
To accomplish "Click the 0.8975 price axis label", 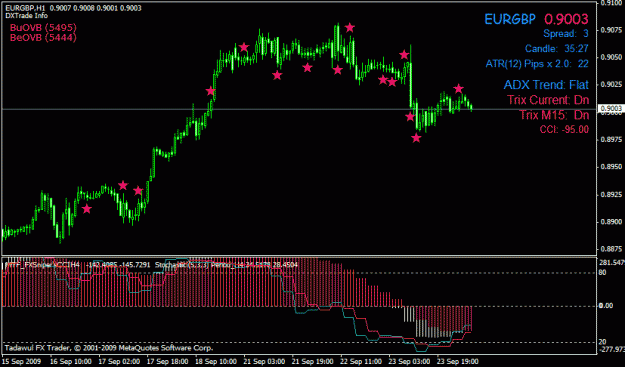I will click(612, 139).
